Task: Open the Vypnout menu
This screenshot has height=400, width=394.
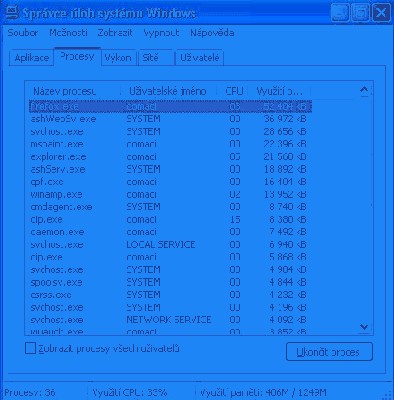Action: tap(161, 33)
